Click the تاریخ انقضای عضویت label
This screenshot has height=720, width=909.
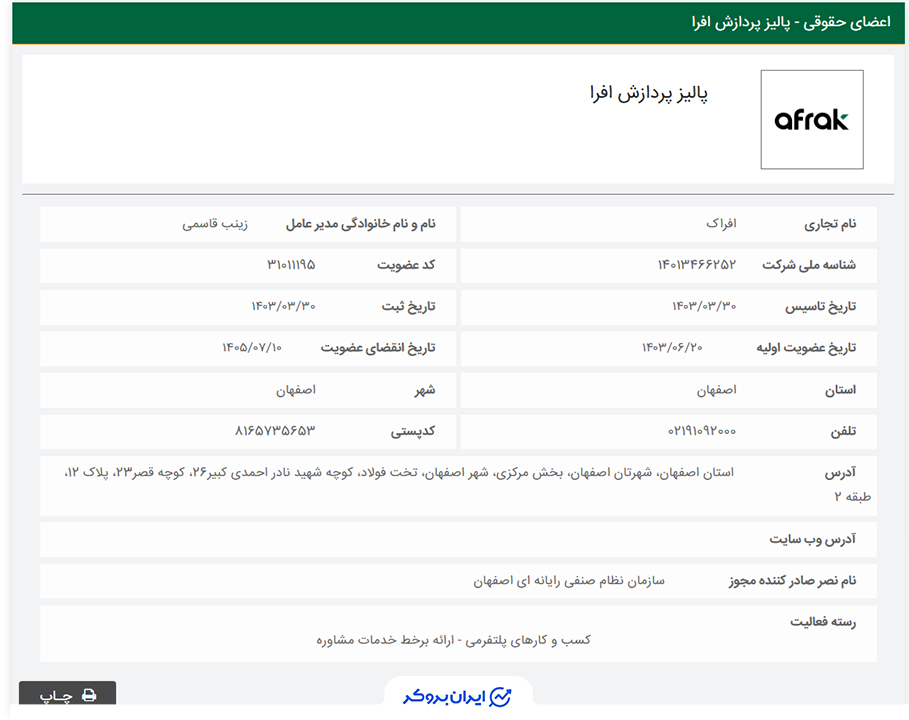[378, 348]
